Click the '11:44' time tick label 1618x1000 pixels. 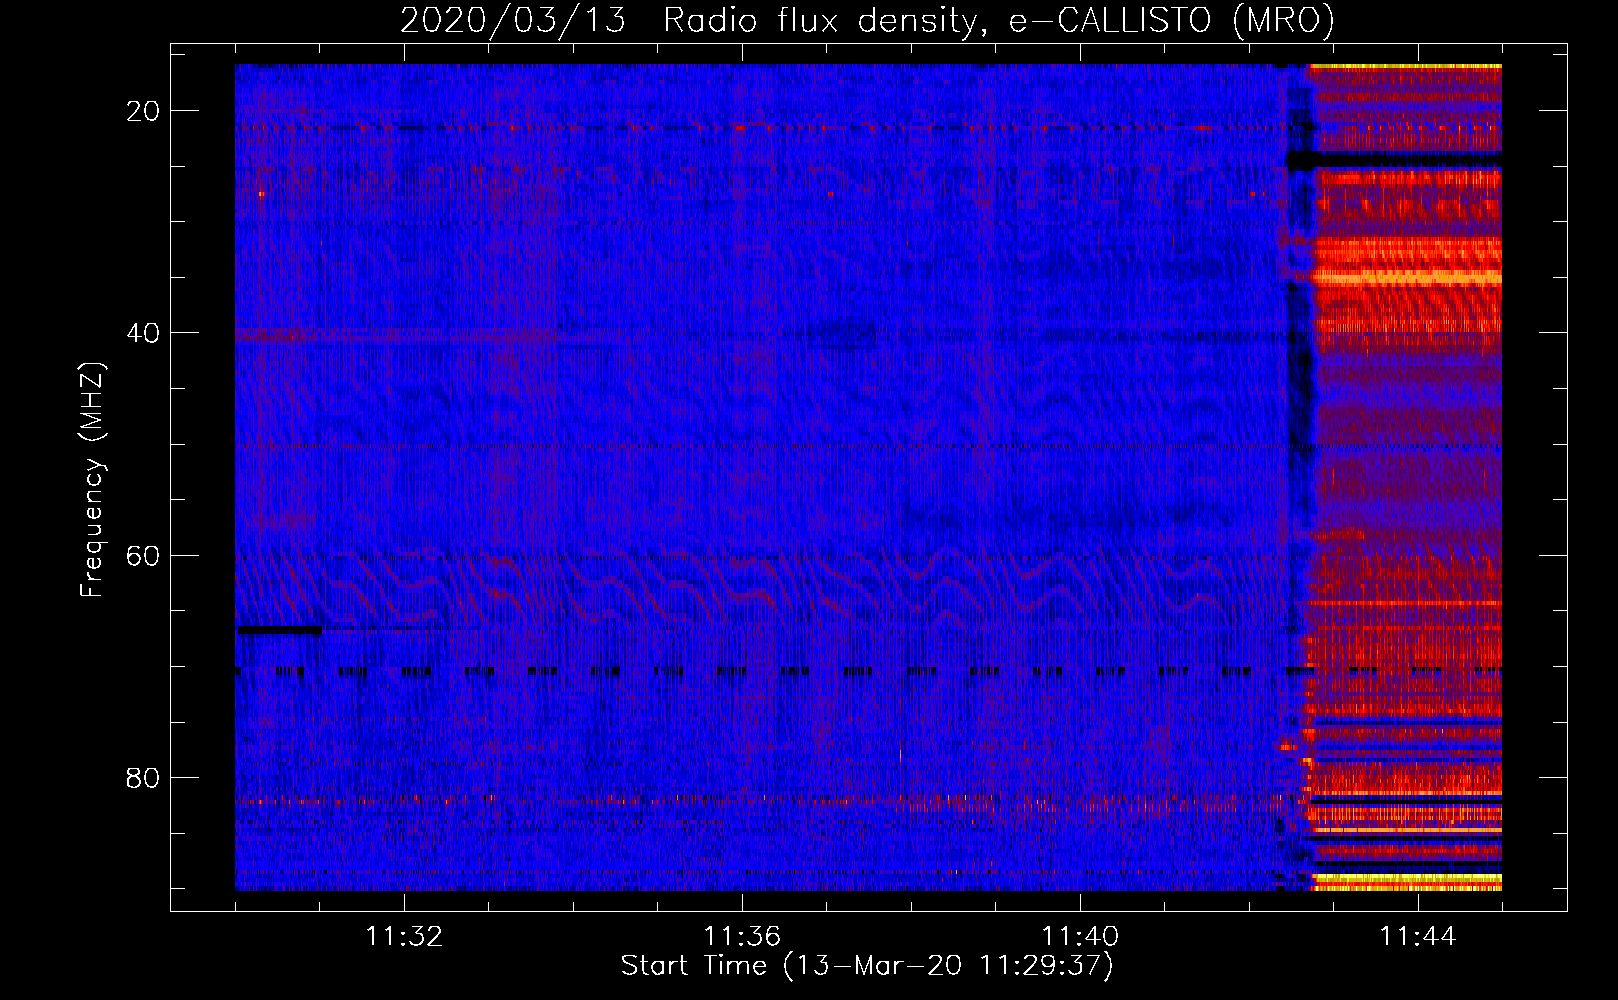click(1418, 937)
